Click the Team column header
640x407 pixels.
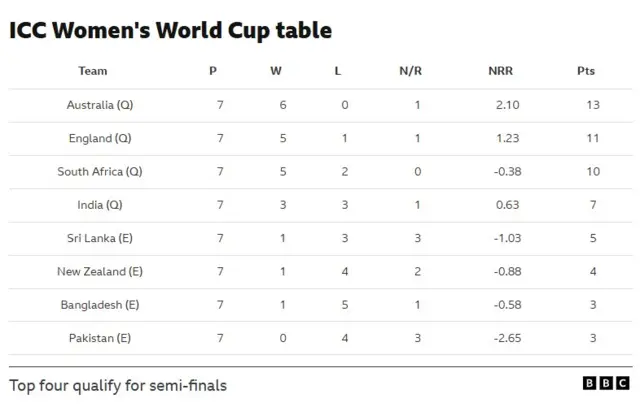pyautogui.click(x=93, y=71)
